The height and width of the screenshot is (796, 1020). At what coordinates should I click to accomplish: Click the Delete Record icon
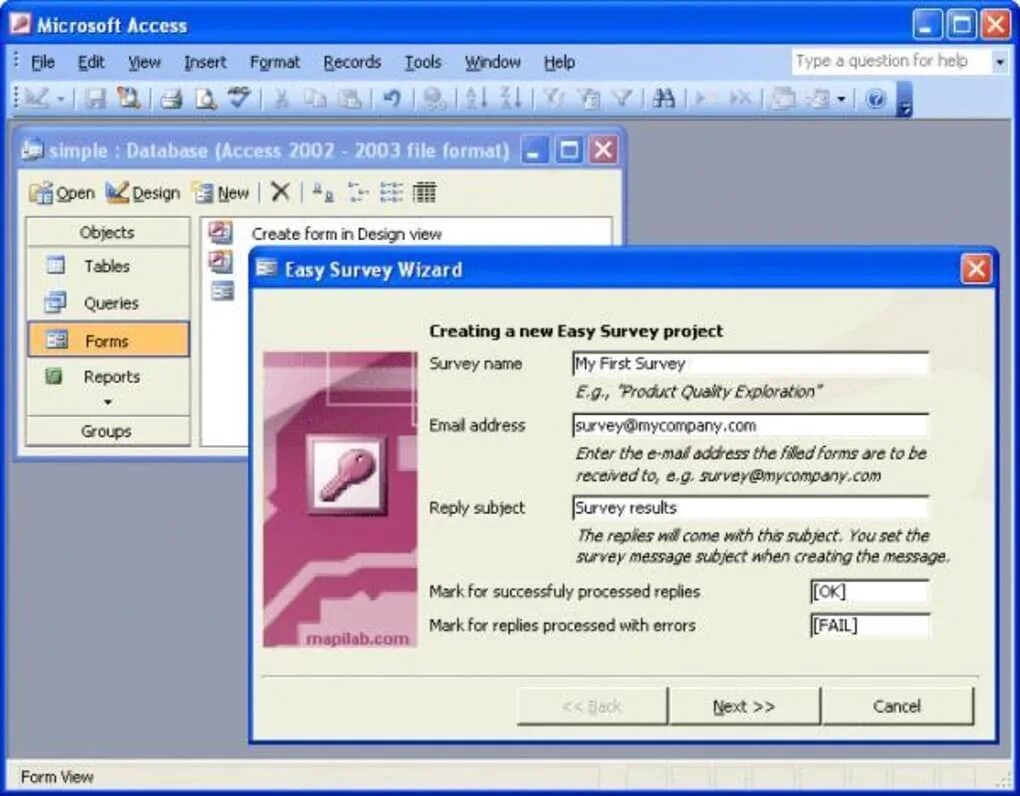[740, 99]
